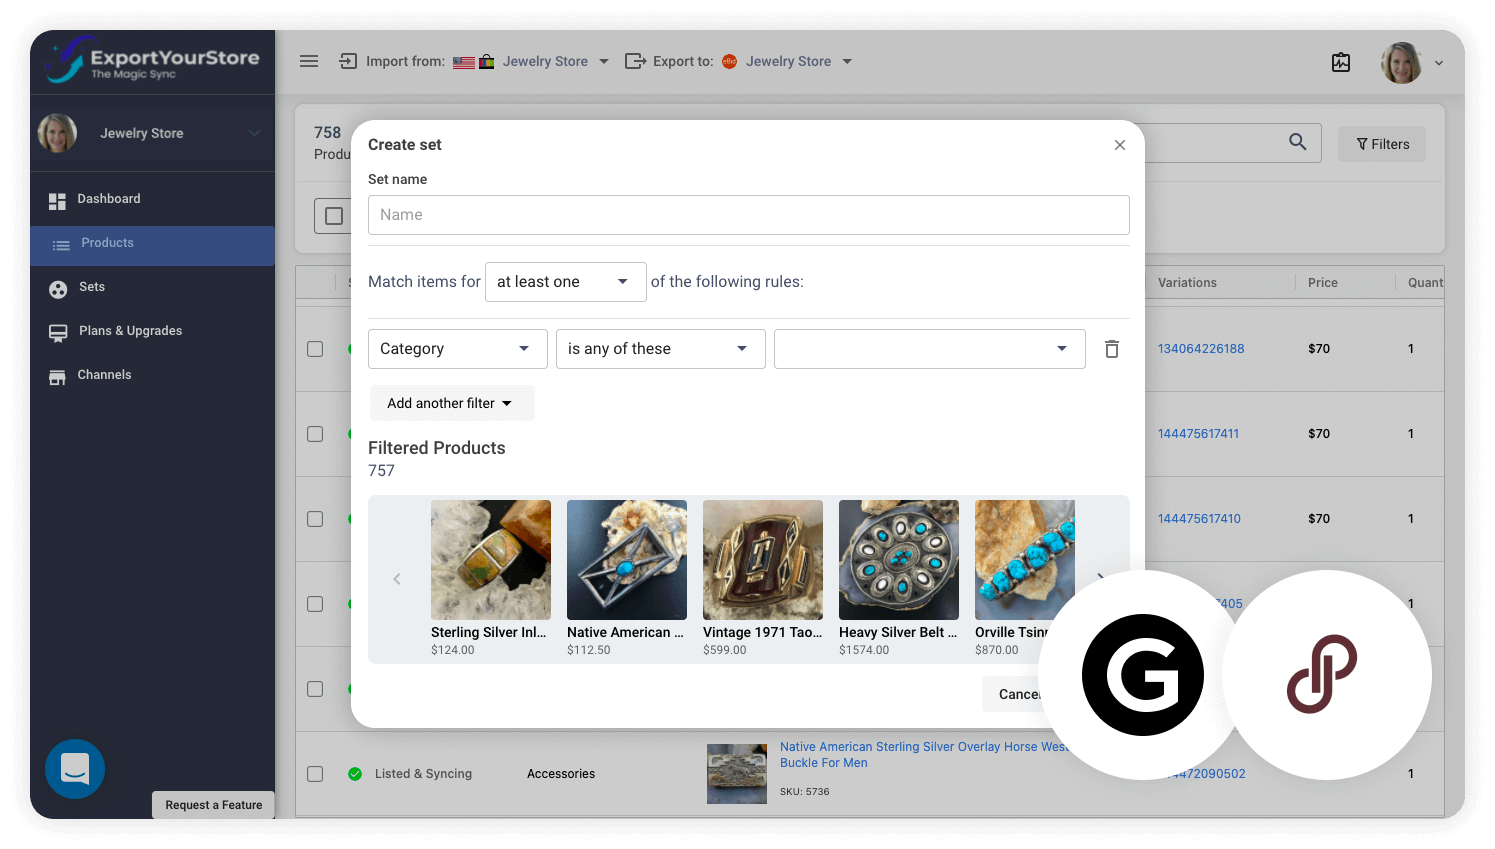Open the hamburger menu icon
This screenshot has width=1495, height=849.
(309, 61)
